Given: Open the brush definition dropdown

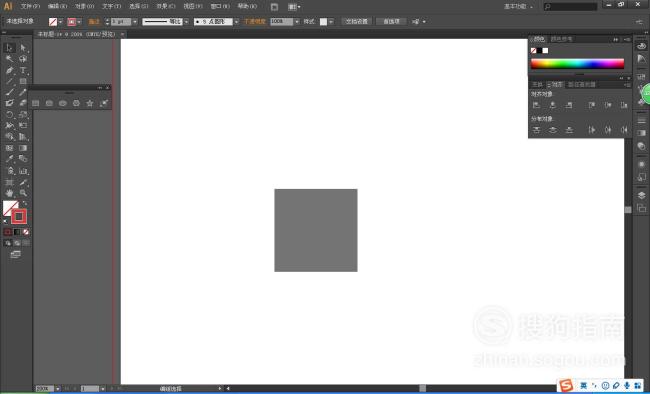Looking at the screenshot, I should pyautogui.click(x=236, y=22).
